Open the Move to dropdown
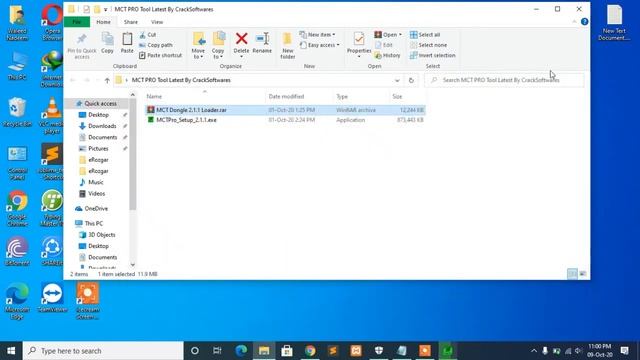Viewport: 640px width, 360px height. click(198, 45)
